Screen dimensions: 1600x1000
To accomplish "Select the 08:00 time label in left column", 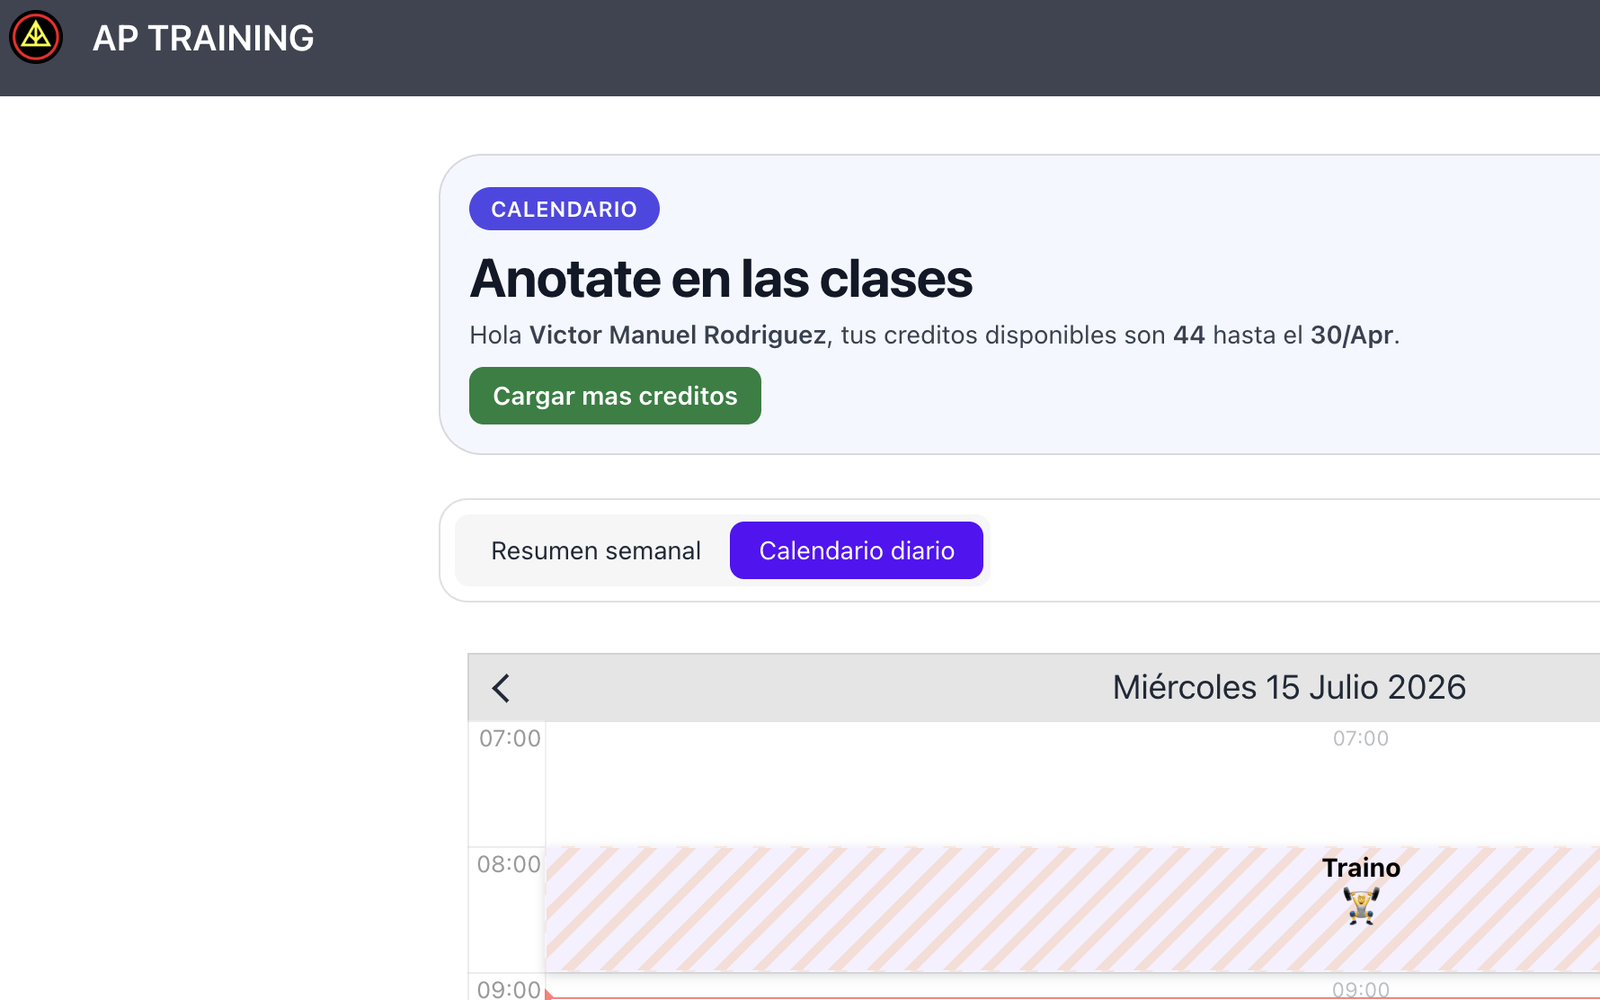I will pos(509,864).
